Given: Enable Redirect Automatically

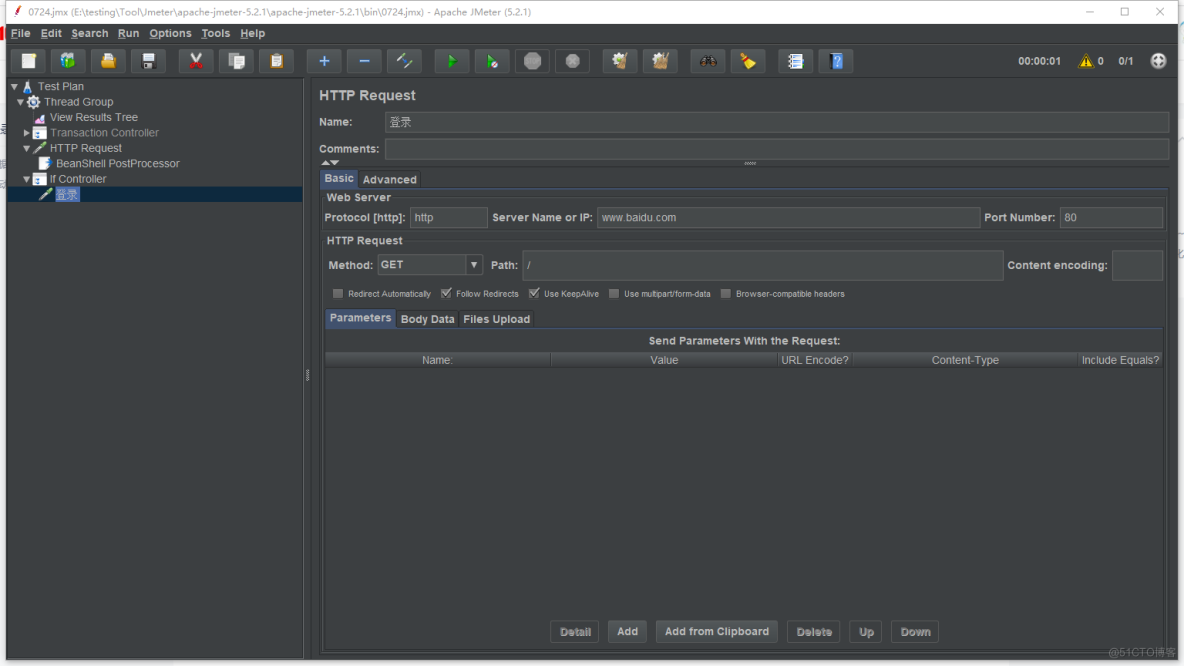Looking at the screenshot, I should coord(337,293).
